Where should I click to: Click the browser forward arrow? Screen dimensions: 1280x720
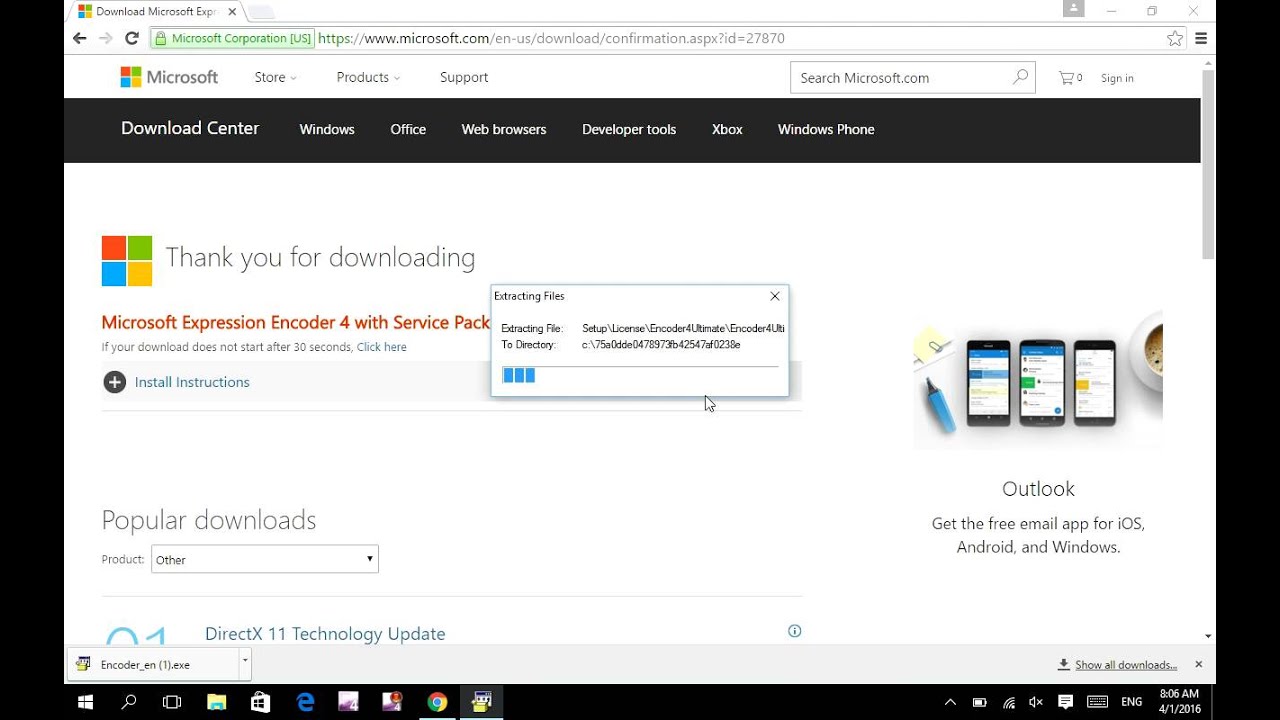tap(106, 38)
